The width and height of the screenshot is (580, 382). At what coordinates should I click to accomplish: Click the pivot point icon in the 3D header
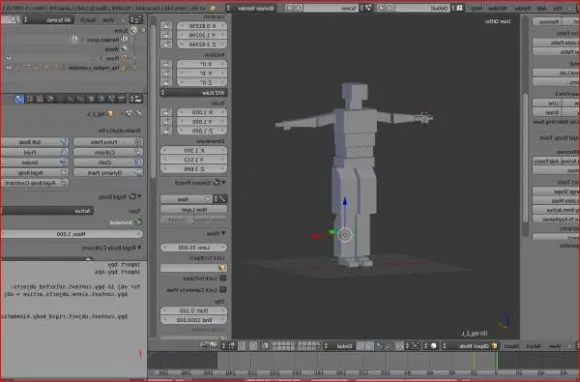415,346
